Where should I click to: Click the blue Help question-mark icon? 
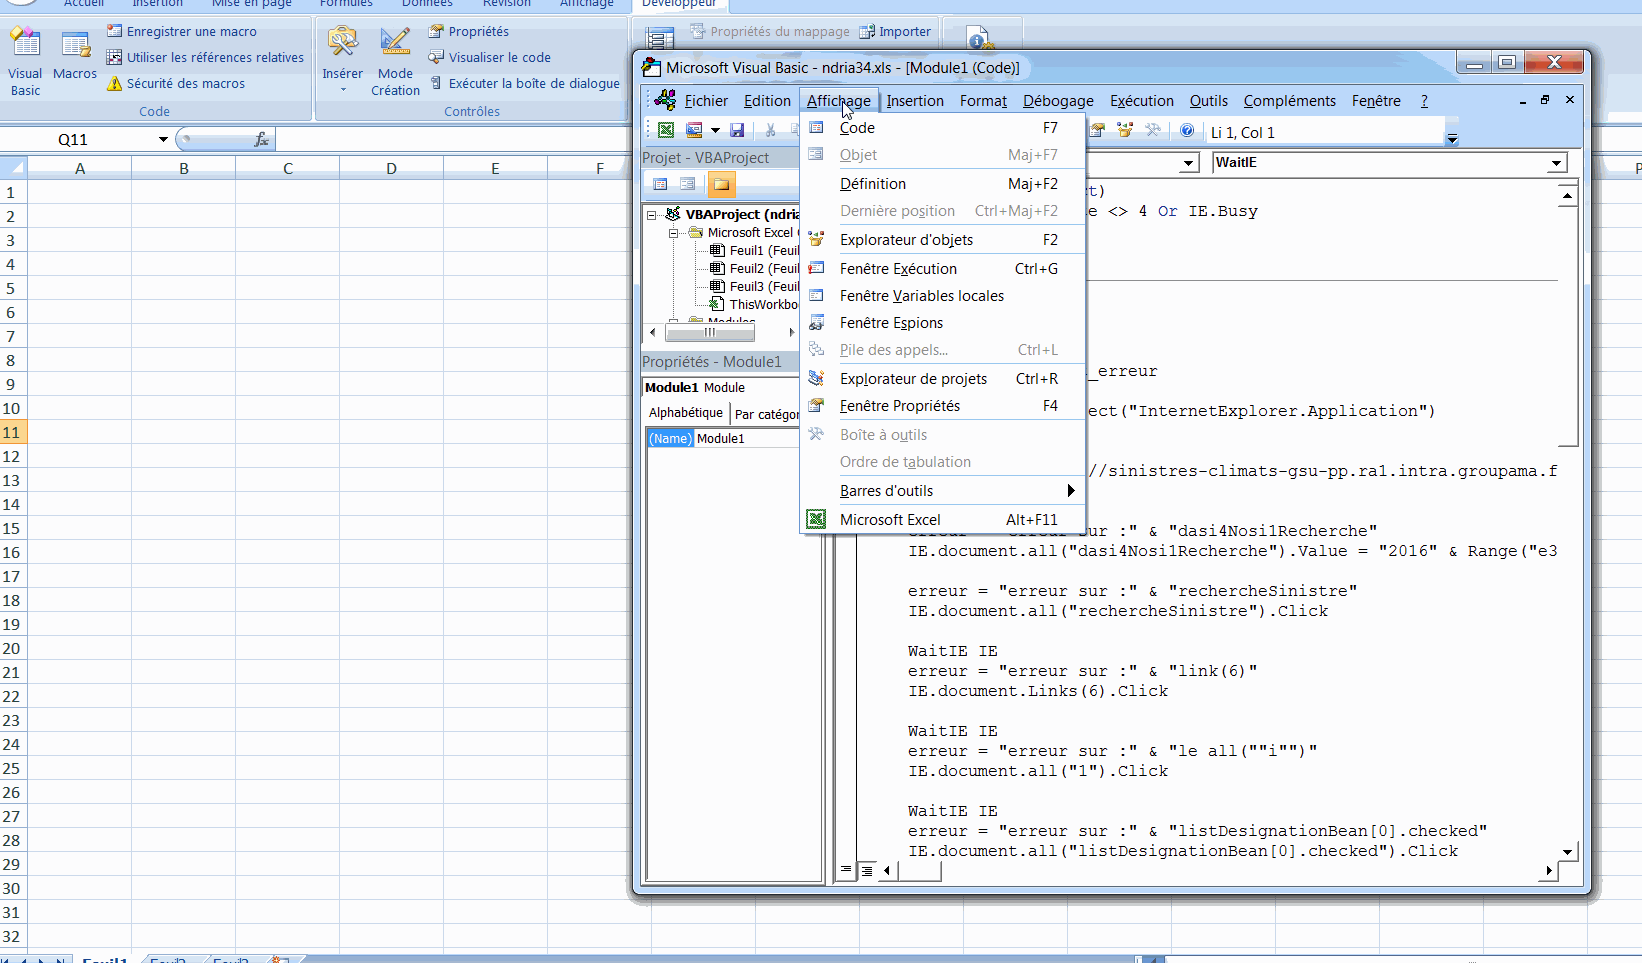point(1187,130)
